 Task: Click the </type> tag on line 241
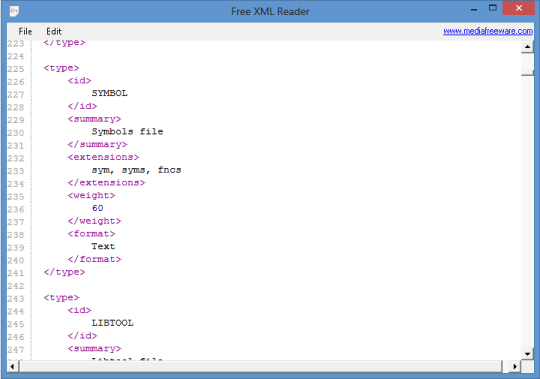click(64, 272)
